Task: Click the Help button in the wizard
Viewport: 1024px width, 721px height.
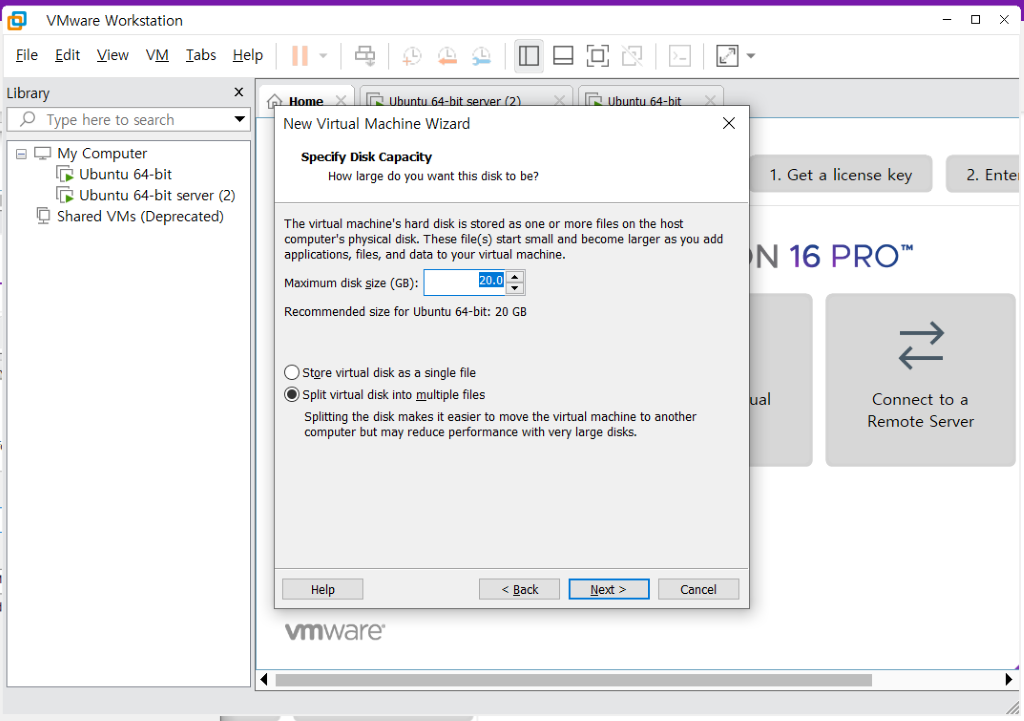Action: pos(323,589)
